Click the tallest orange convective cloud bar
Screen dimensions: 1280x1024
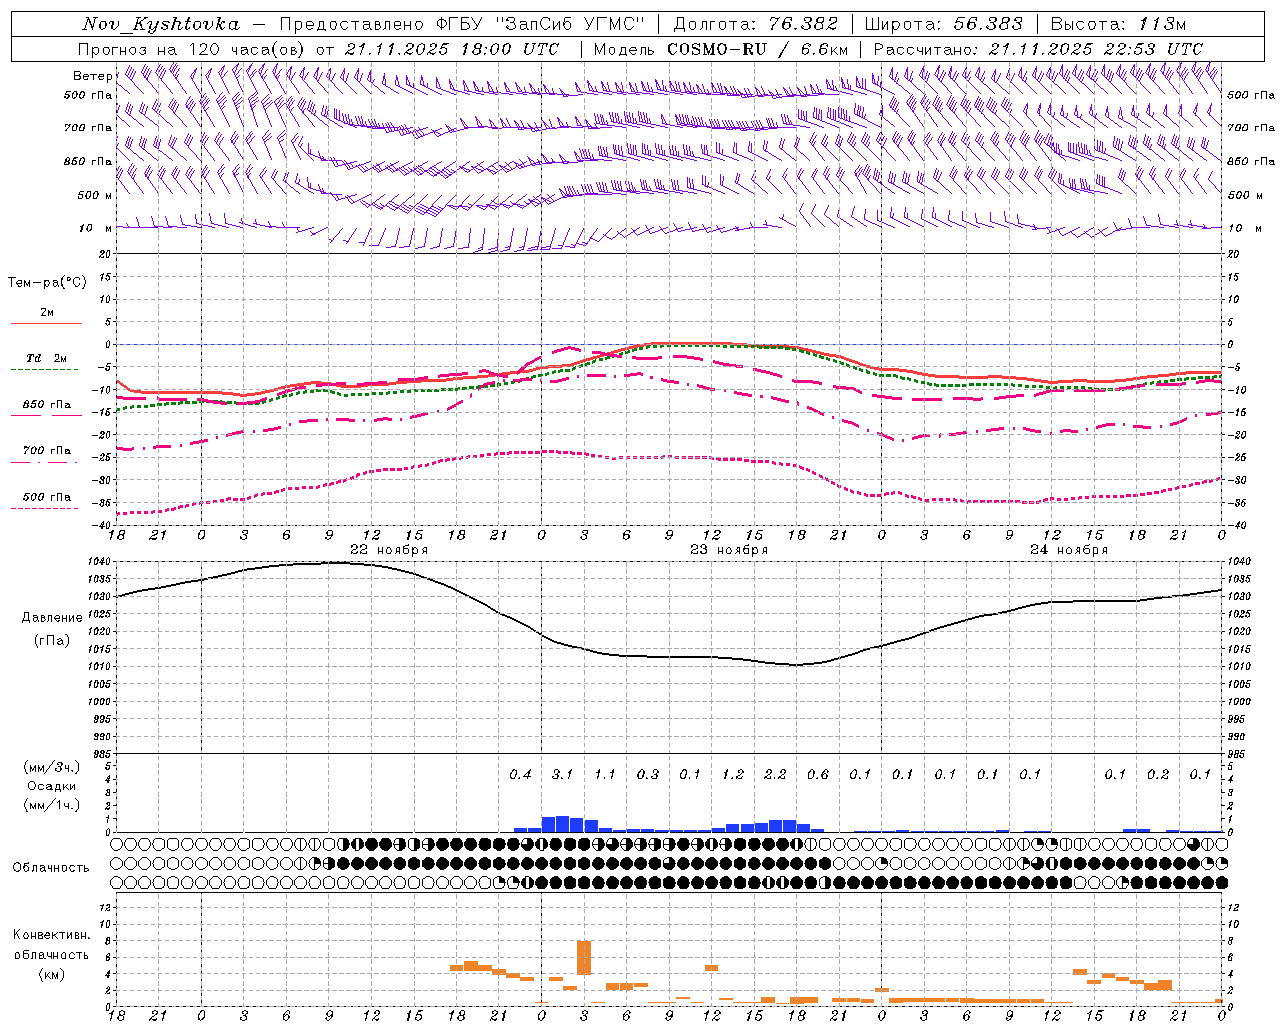(584, 958)
